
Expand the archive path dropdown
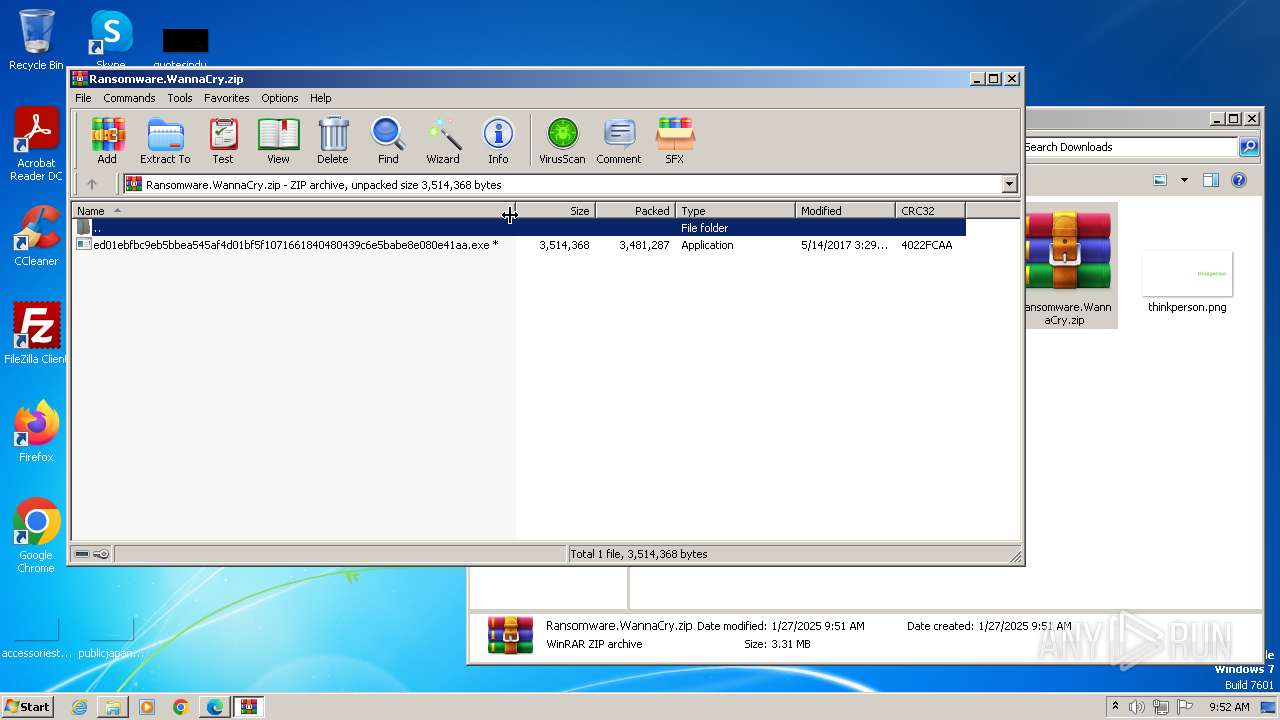coord(1009,184)
